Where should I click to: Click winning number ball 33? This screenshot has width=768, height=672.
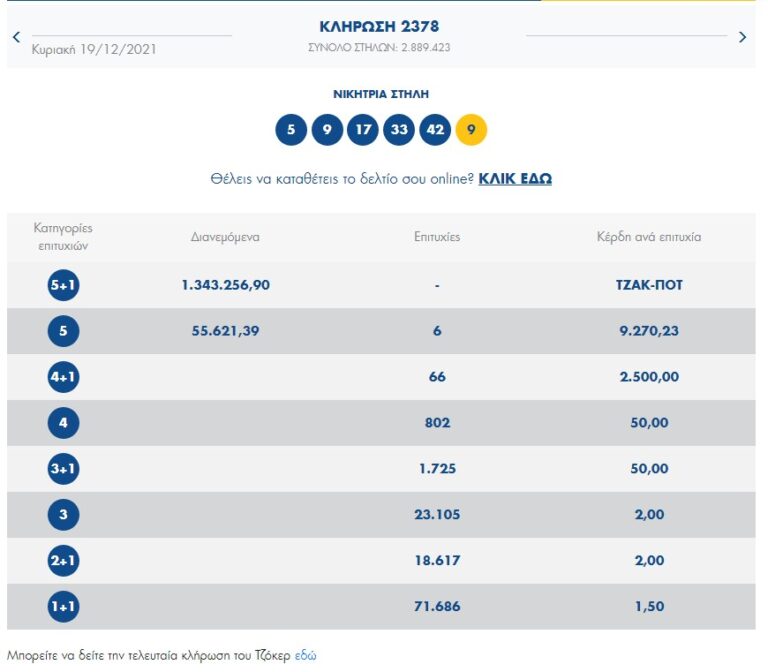[x=399, y=130]
